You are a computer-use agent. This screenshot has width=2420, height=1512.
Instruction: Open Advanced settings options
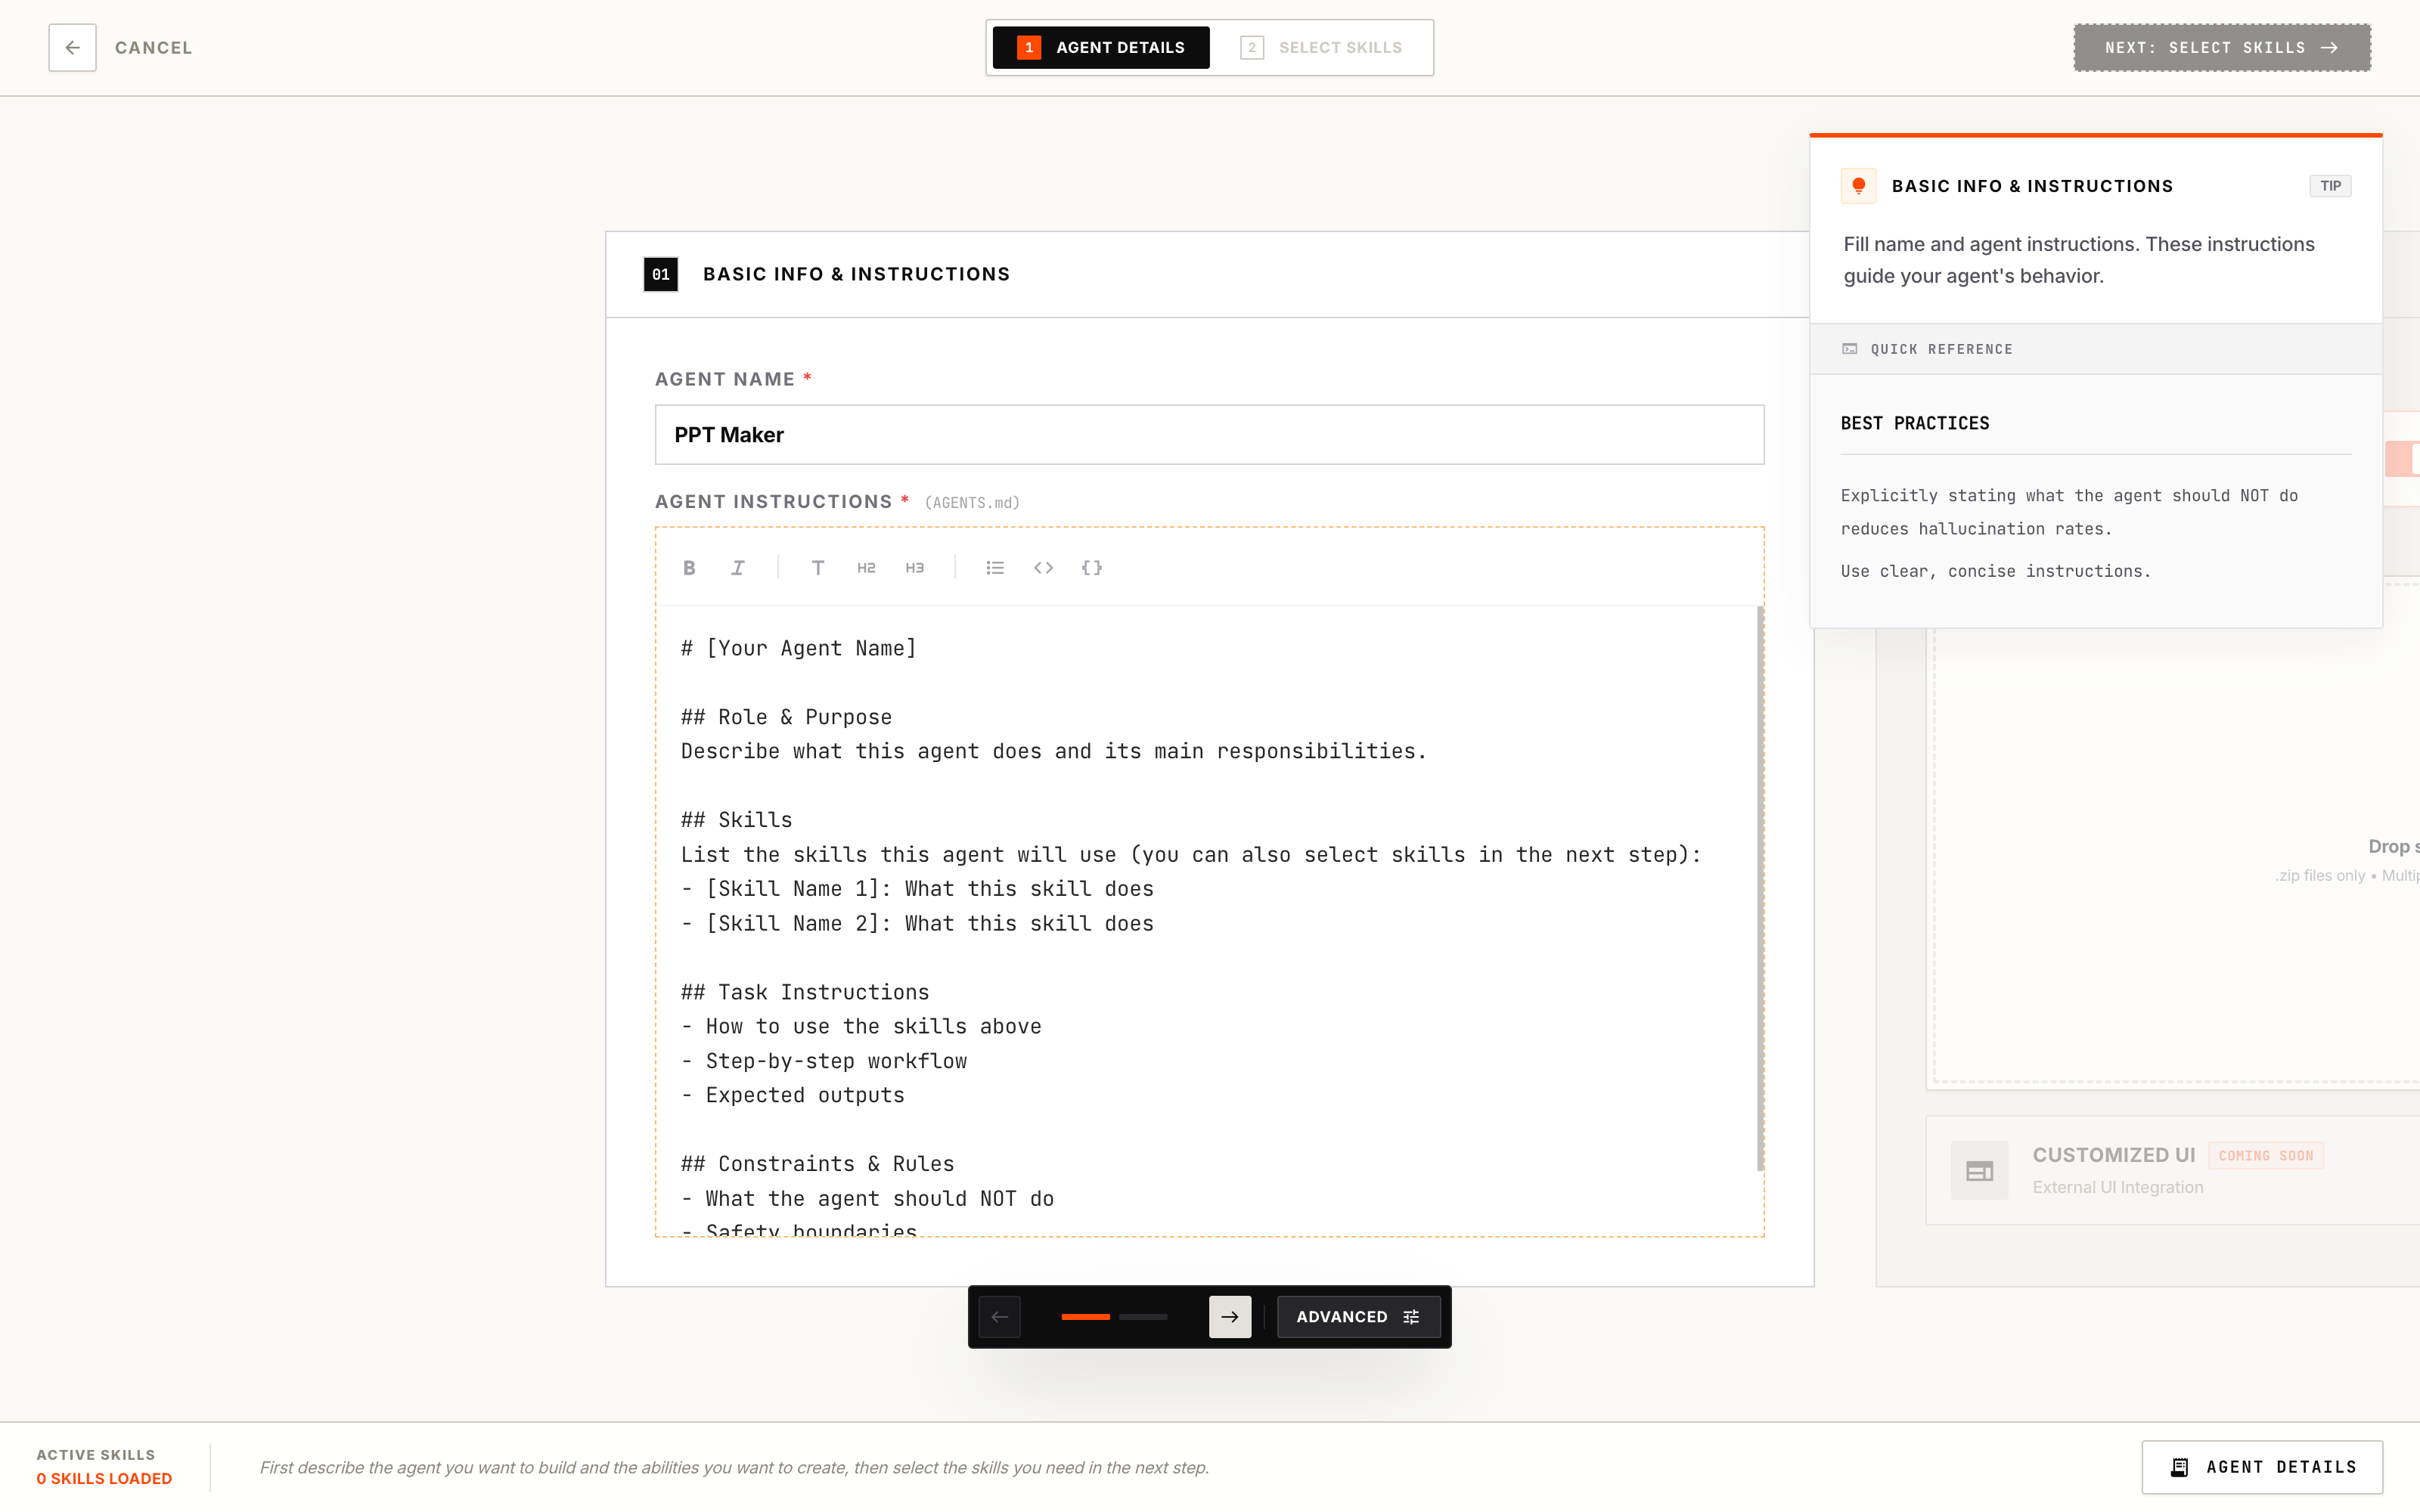click(1357, 1317)
